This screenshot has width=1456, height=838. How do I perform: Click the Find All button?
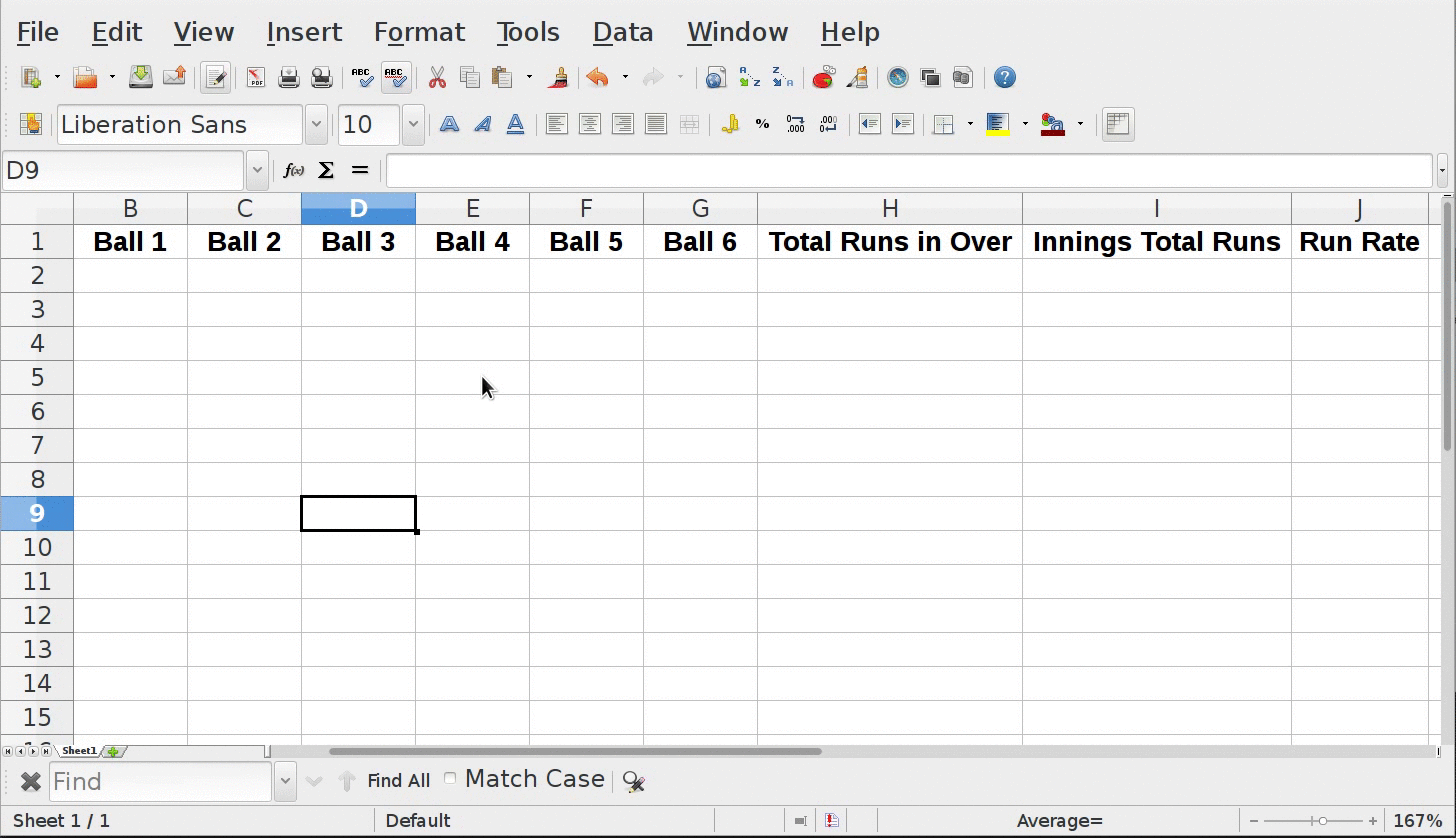[398, 781]
